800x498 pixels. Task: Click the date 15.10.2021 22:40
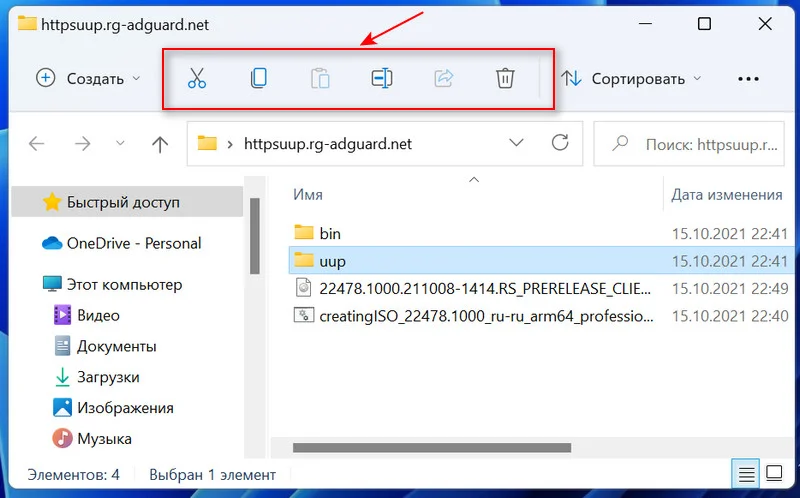point(730,316)
